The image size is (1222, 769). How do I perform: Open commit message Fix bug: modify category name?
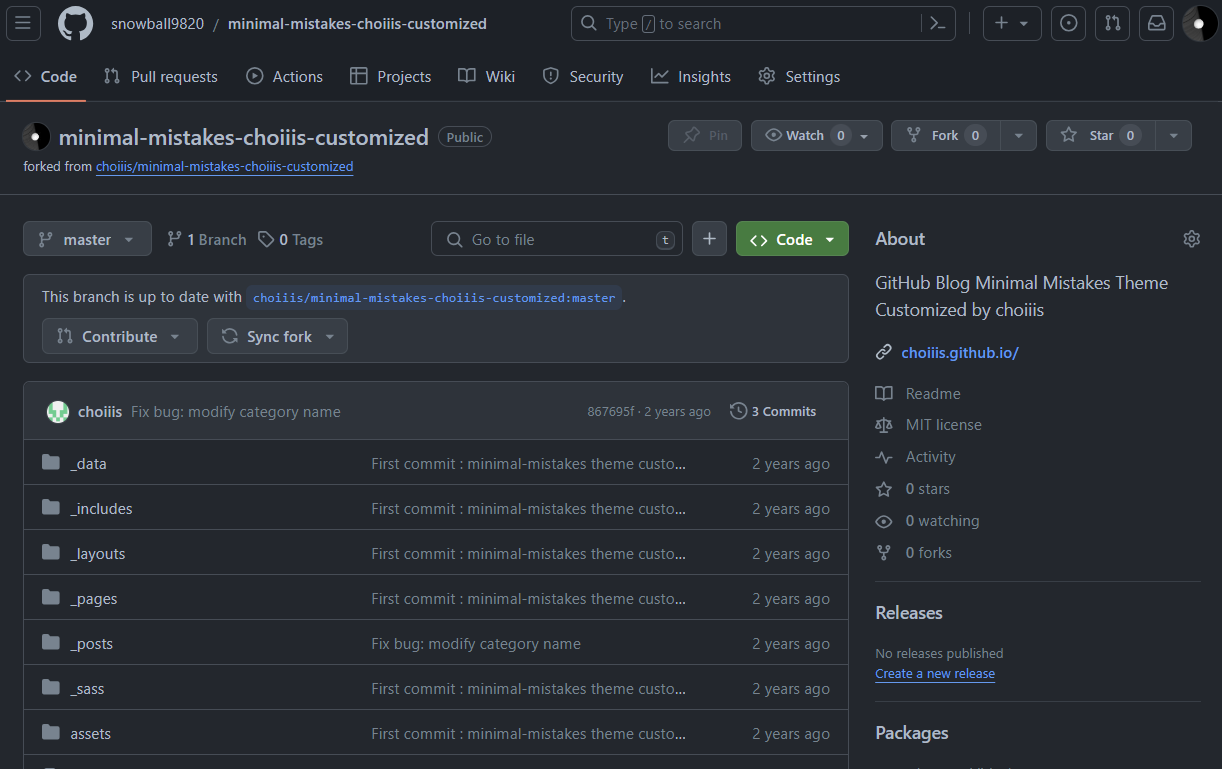pos(236,411)
